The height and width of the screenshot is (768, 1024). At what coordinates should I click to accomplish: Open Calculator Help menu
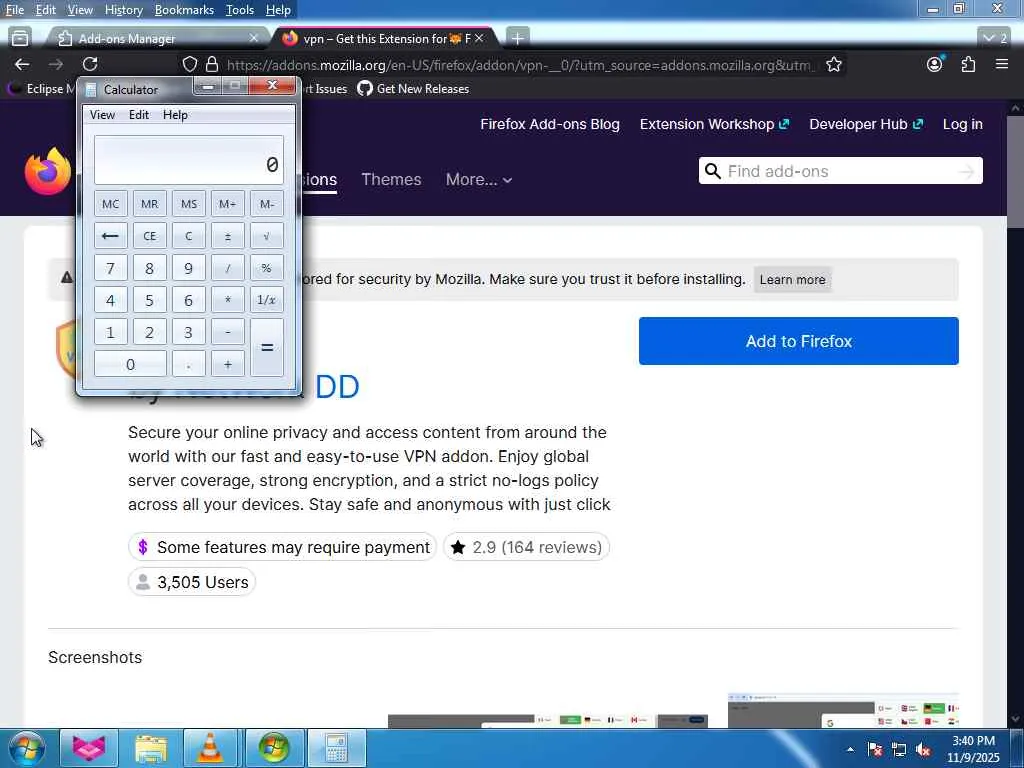coord(175,115)
